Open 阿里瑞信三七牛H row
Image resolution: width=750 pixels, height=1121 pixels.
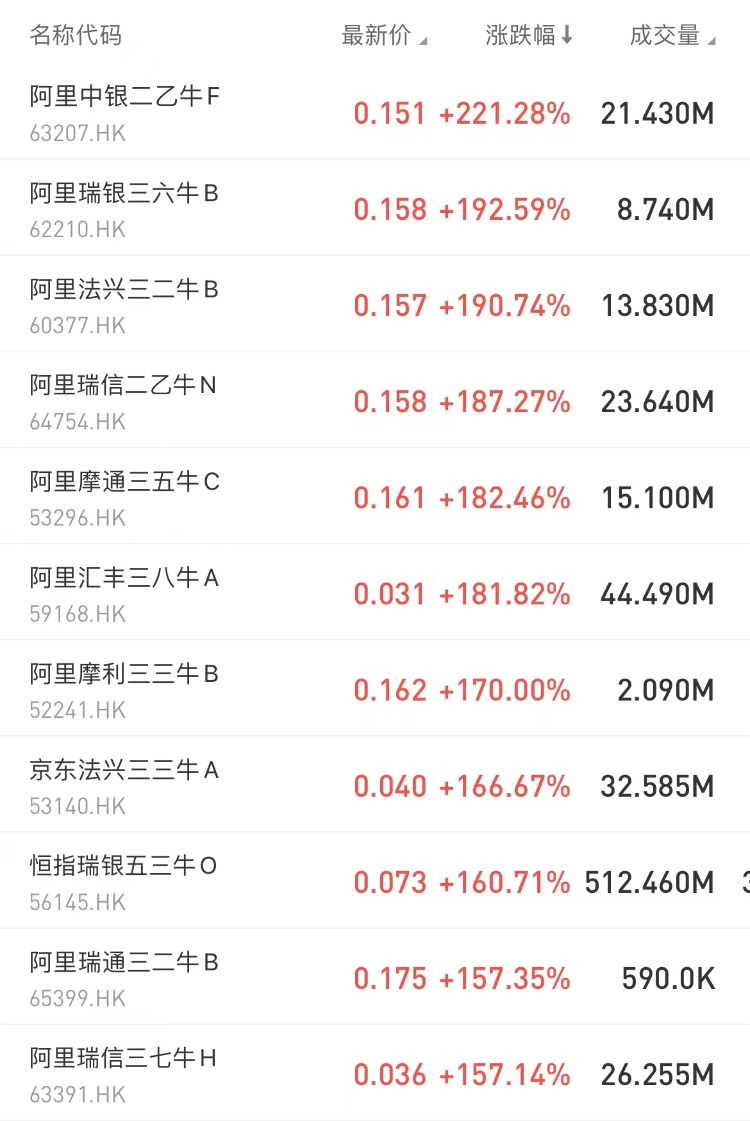click(123, 1057)
